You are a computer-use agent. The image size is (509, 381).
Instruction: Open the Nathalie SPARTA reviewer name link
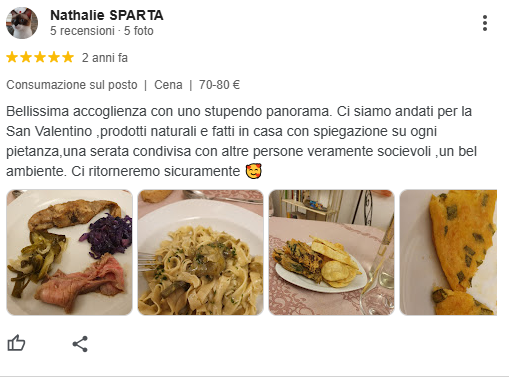tap(107, 15)
